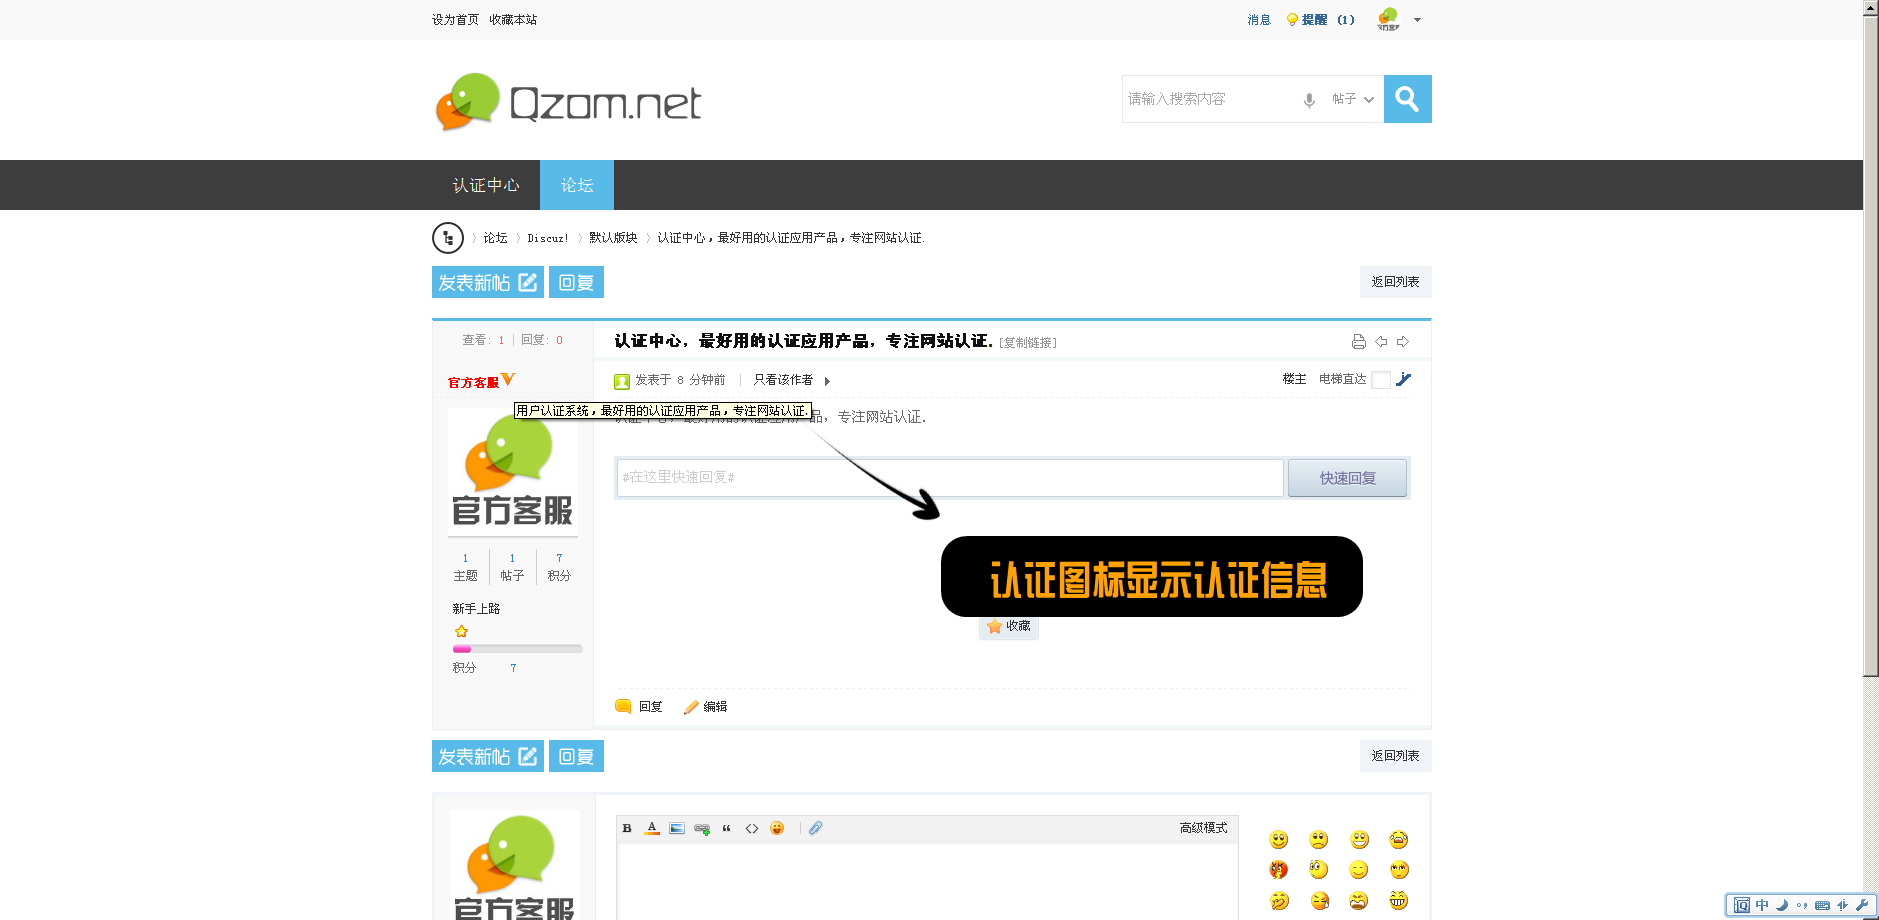
Task: Click the microphone voice search icon
Action: tap(1309, 100)
